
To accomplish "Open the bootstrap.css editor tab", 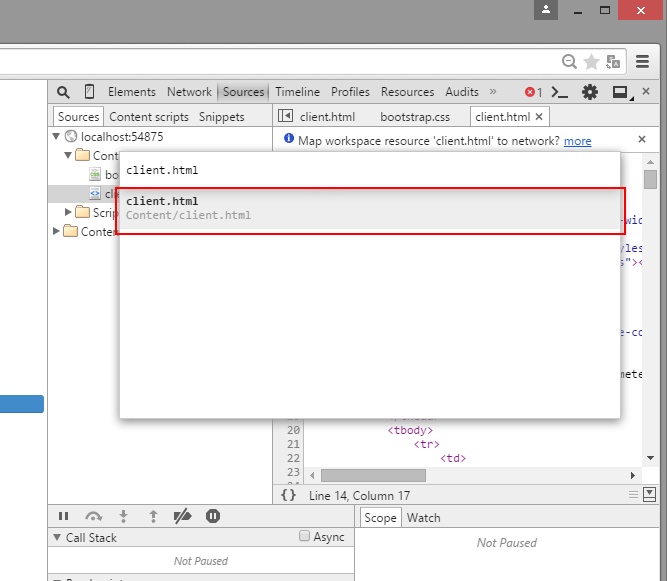I will [x=415, y=117].
